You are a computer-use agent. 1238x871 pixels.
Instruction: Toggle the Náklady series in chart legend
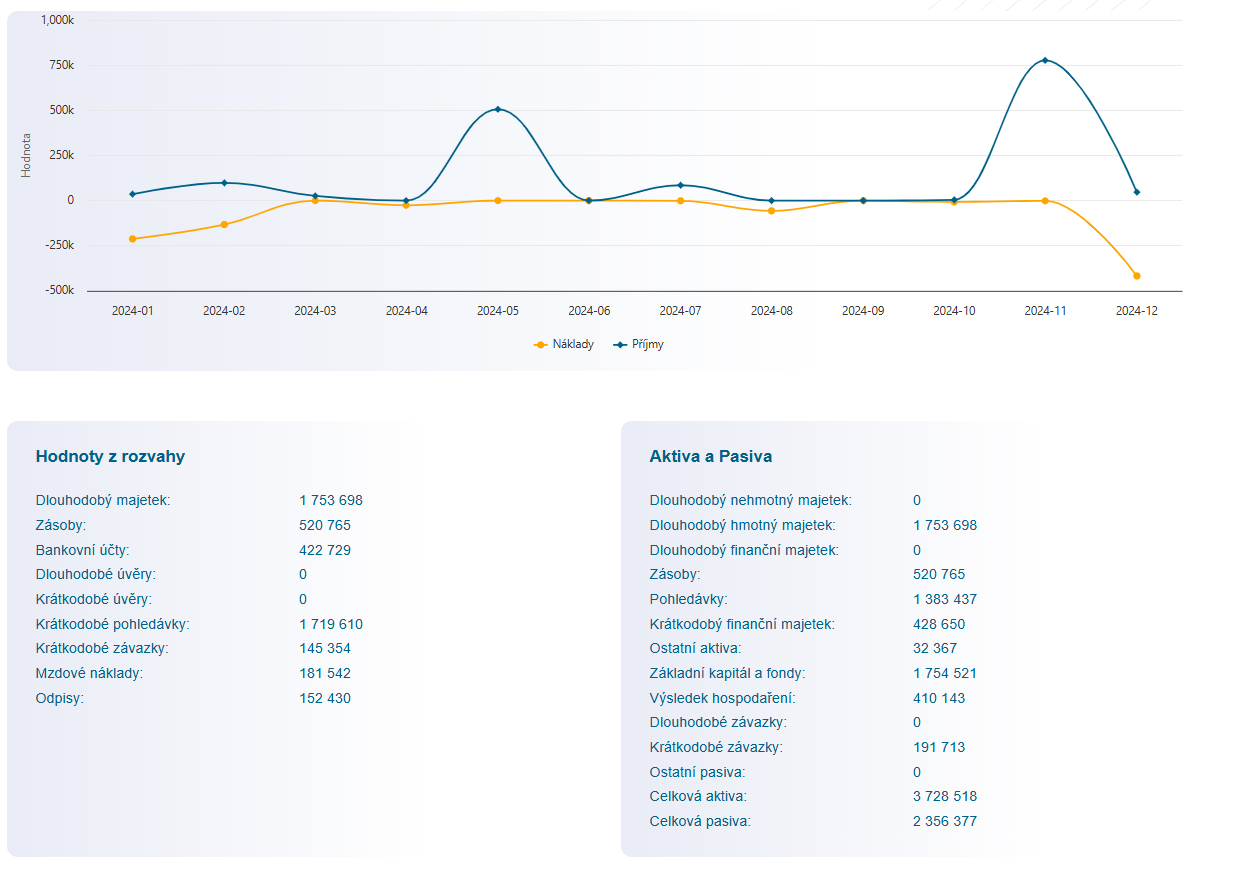point(573,344)
